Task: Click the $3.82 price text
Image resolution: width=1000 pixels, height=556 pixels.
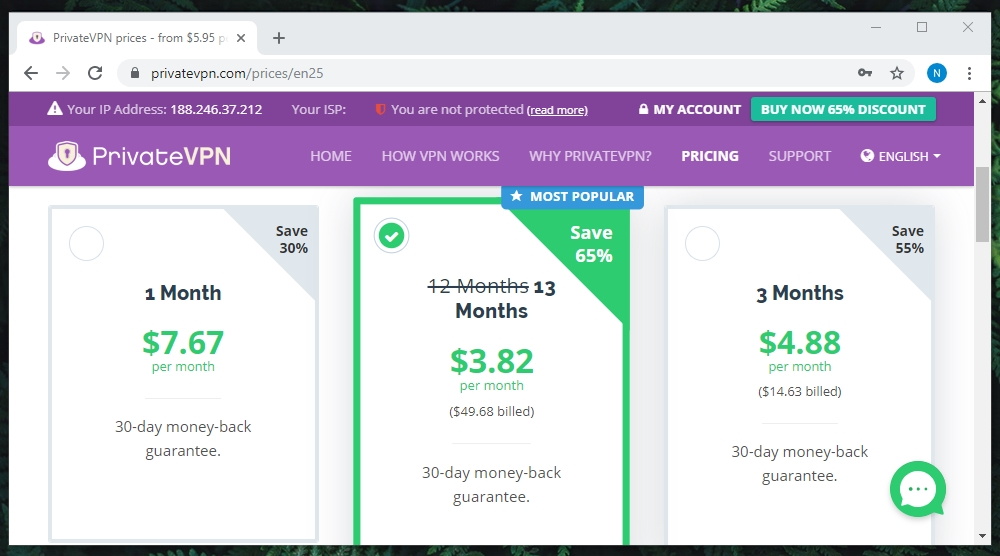Action: tap(492, 362)
